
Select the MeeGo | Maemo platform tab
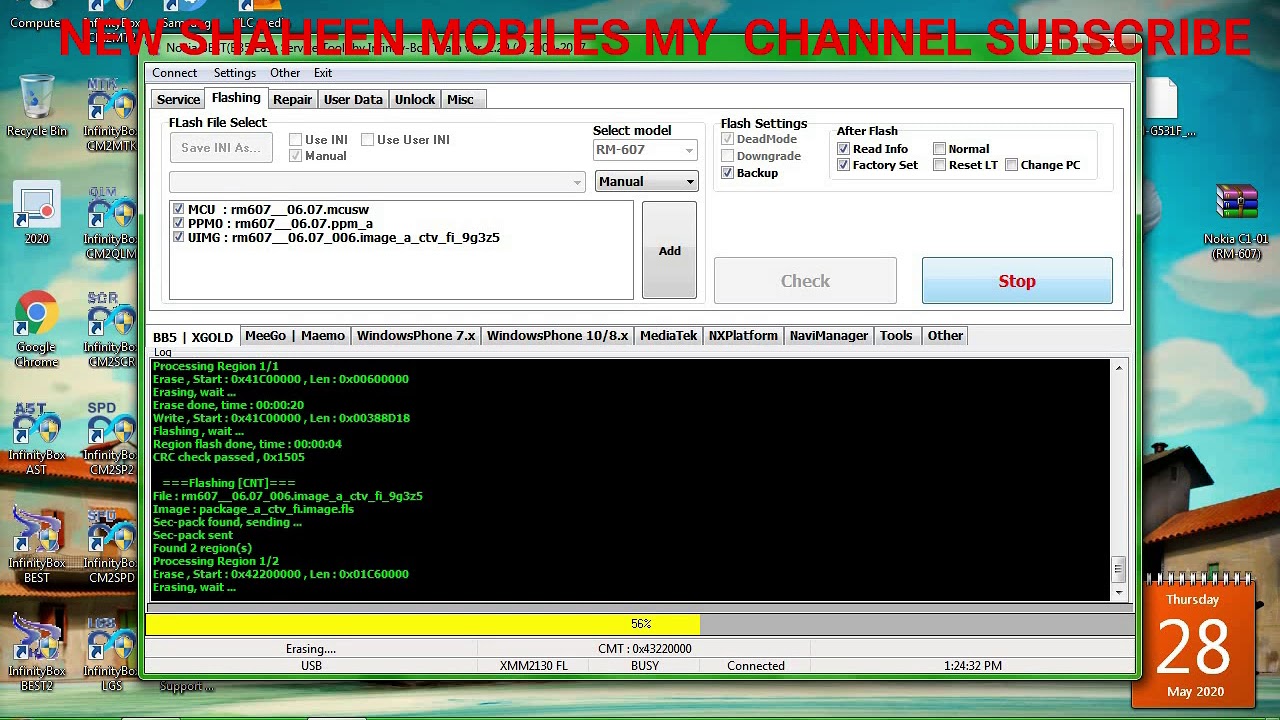[x=295, y=336]
